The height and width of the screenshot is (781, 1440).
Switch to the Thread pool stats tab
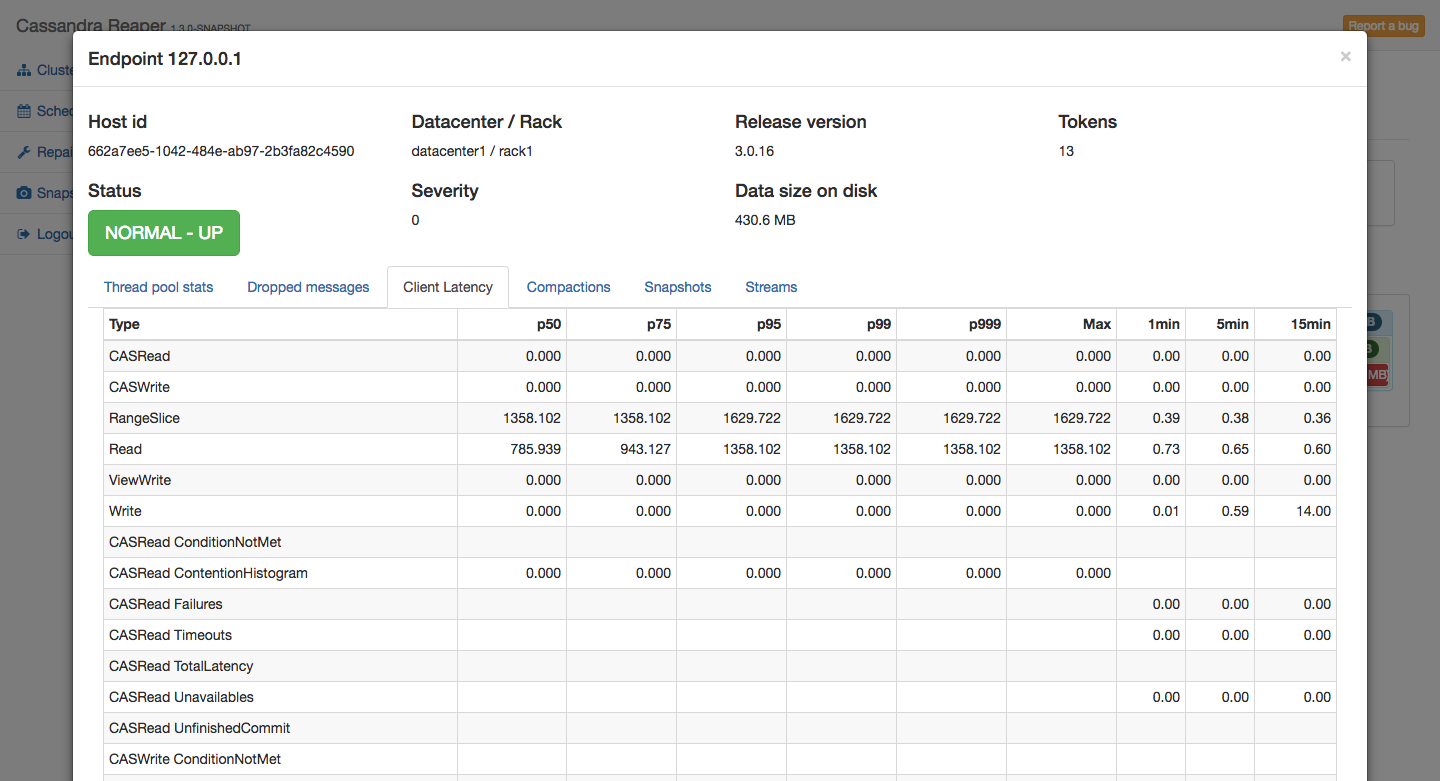tap(159, 287)
